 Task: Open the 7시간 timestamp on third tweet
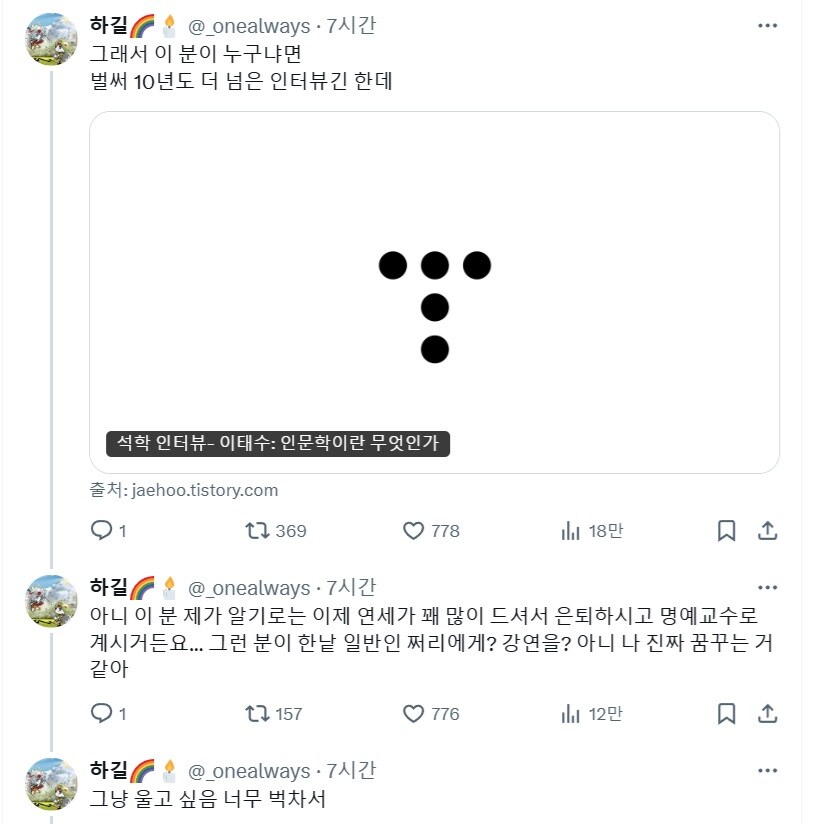pos(351,771)
